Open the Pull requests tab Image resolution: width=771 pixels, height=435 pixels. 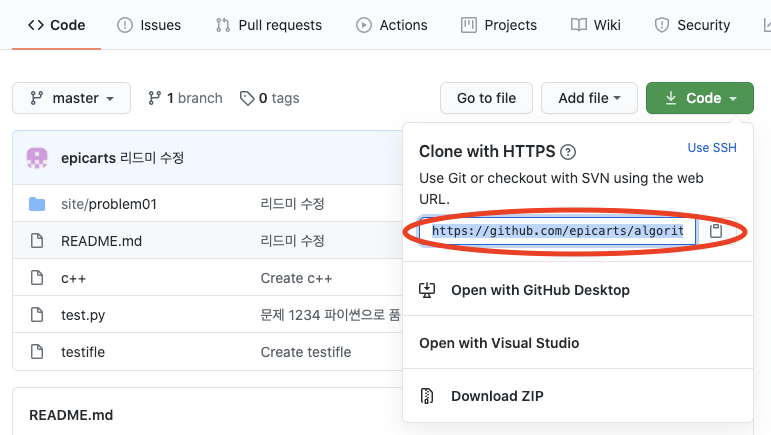click(268, 25)
